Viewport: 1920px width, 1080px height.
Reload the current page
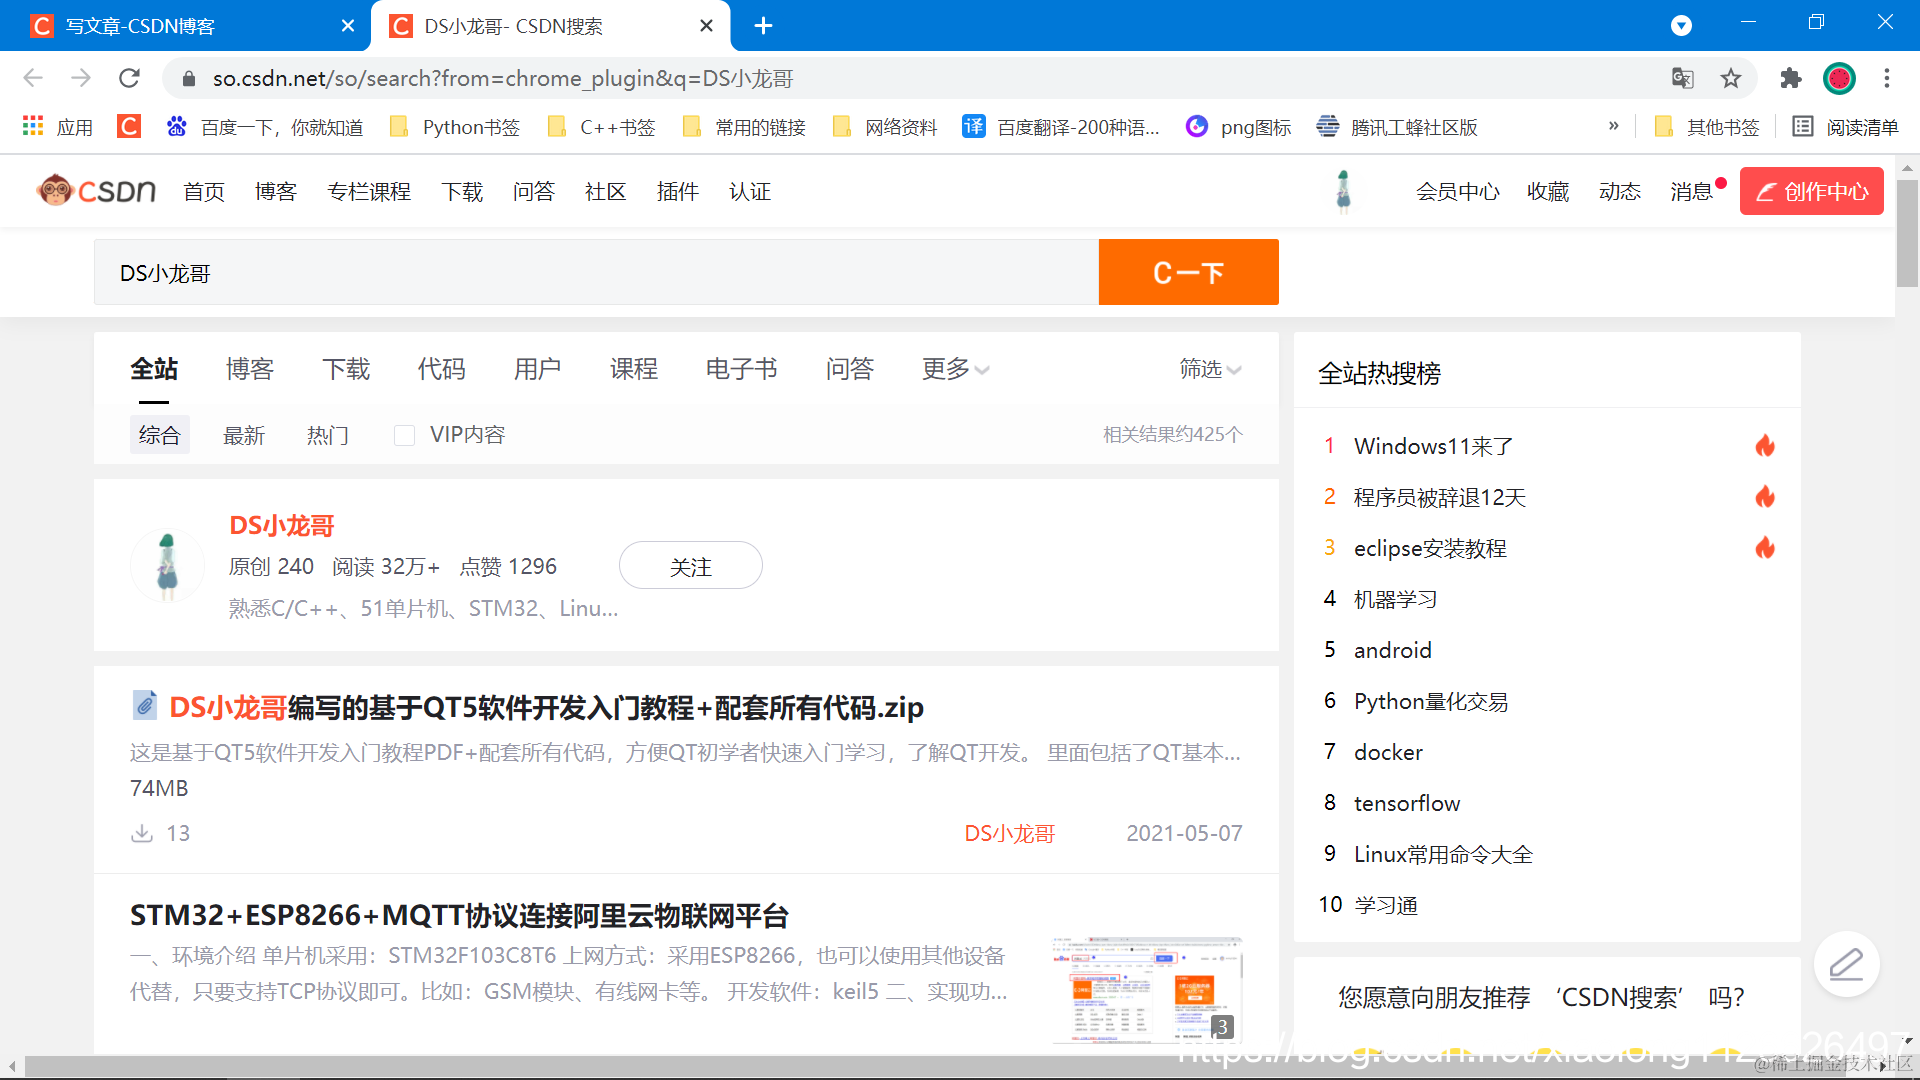click(x=129, y=78)
